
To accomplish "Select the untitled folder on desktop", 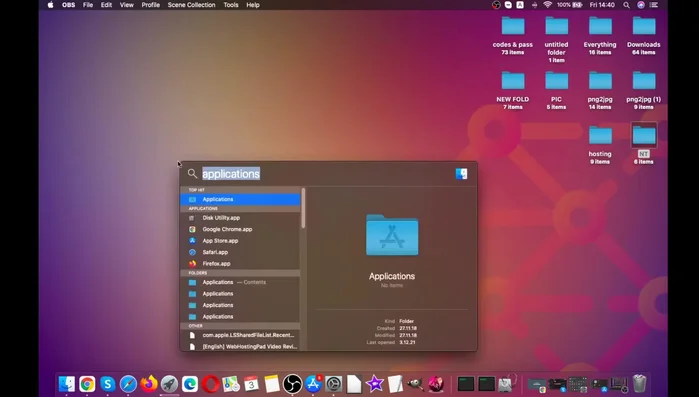I will click(556, 39).
